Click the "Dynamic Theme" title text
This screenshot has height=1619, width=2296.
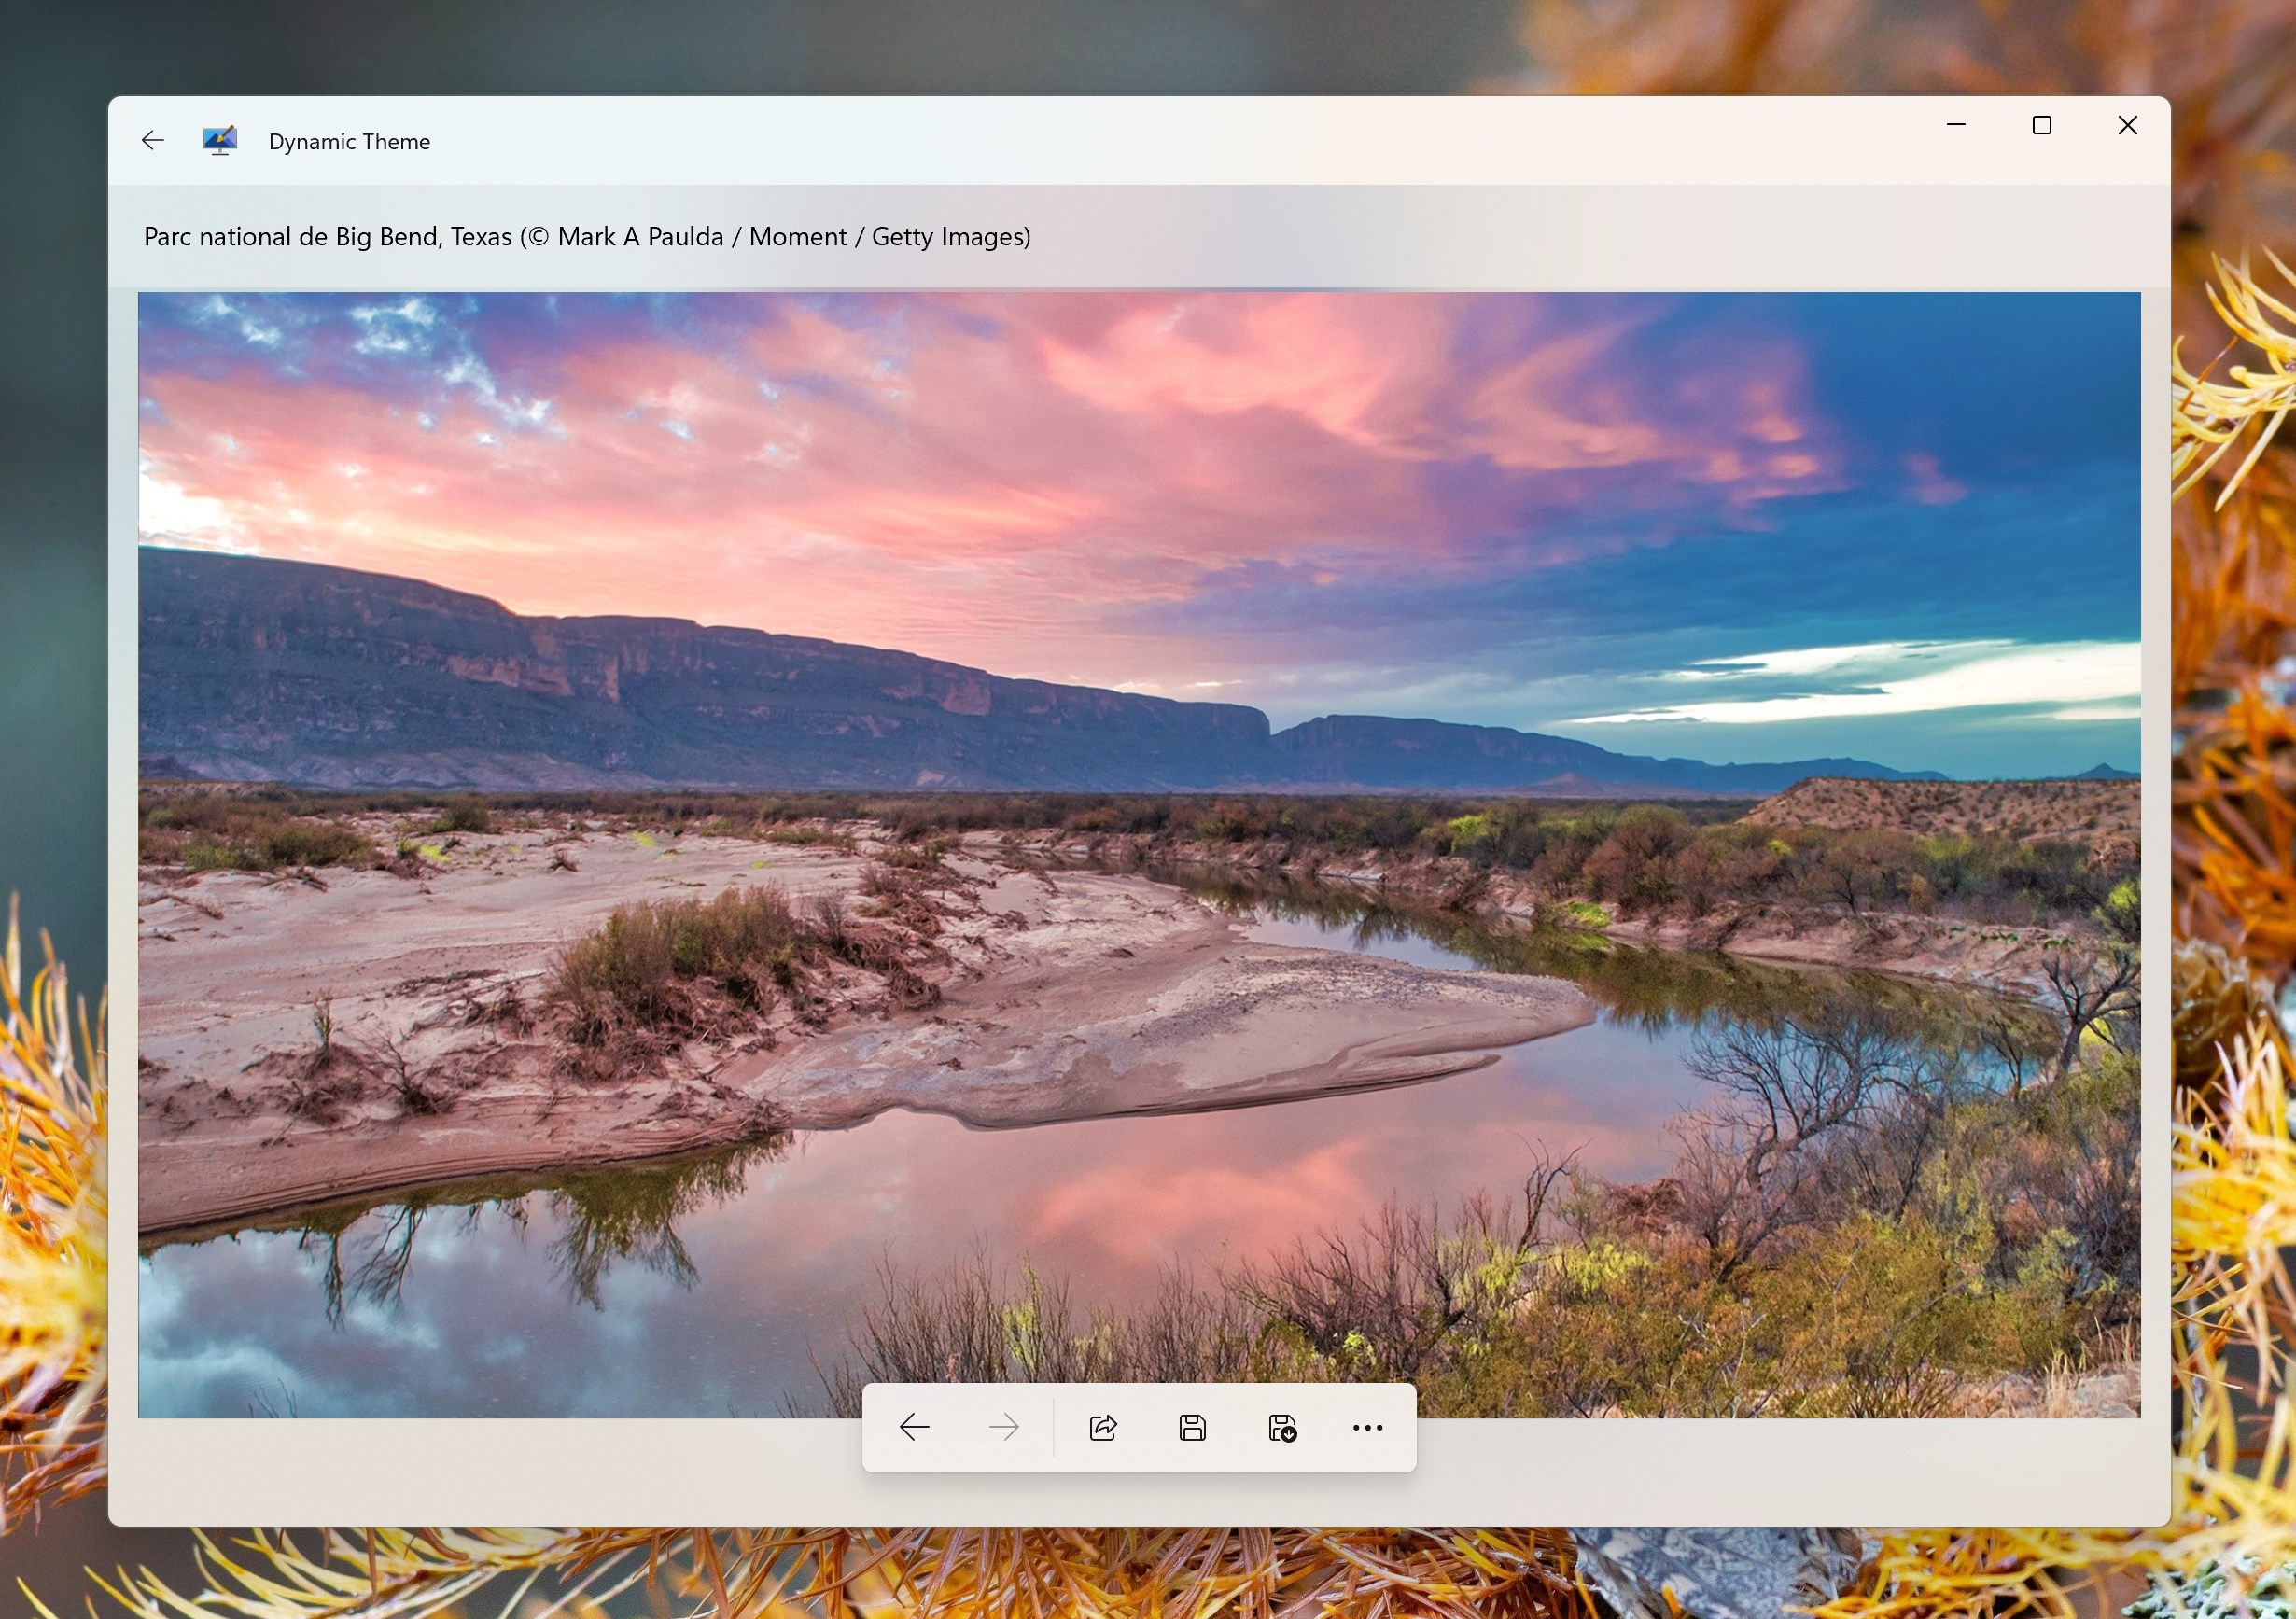[x=349, y=142]
